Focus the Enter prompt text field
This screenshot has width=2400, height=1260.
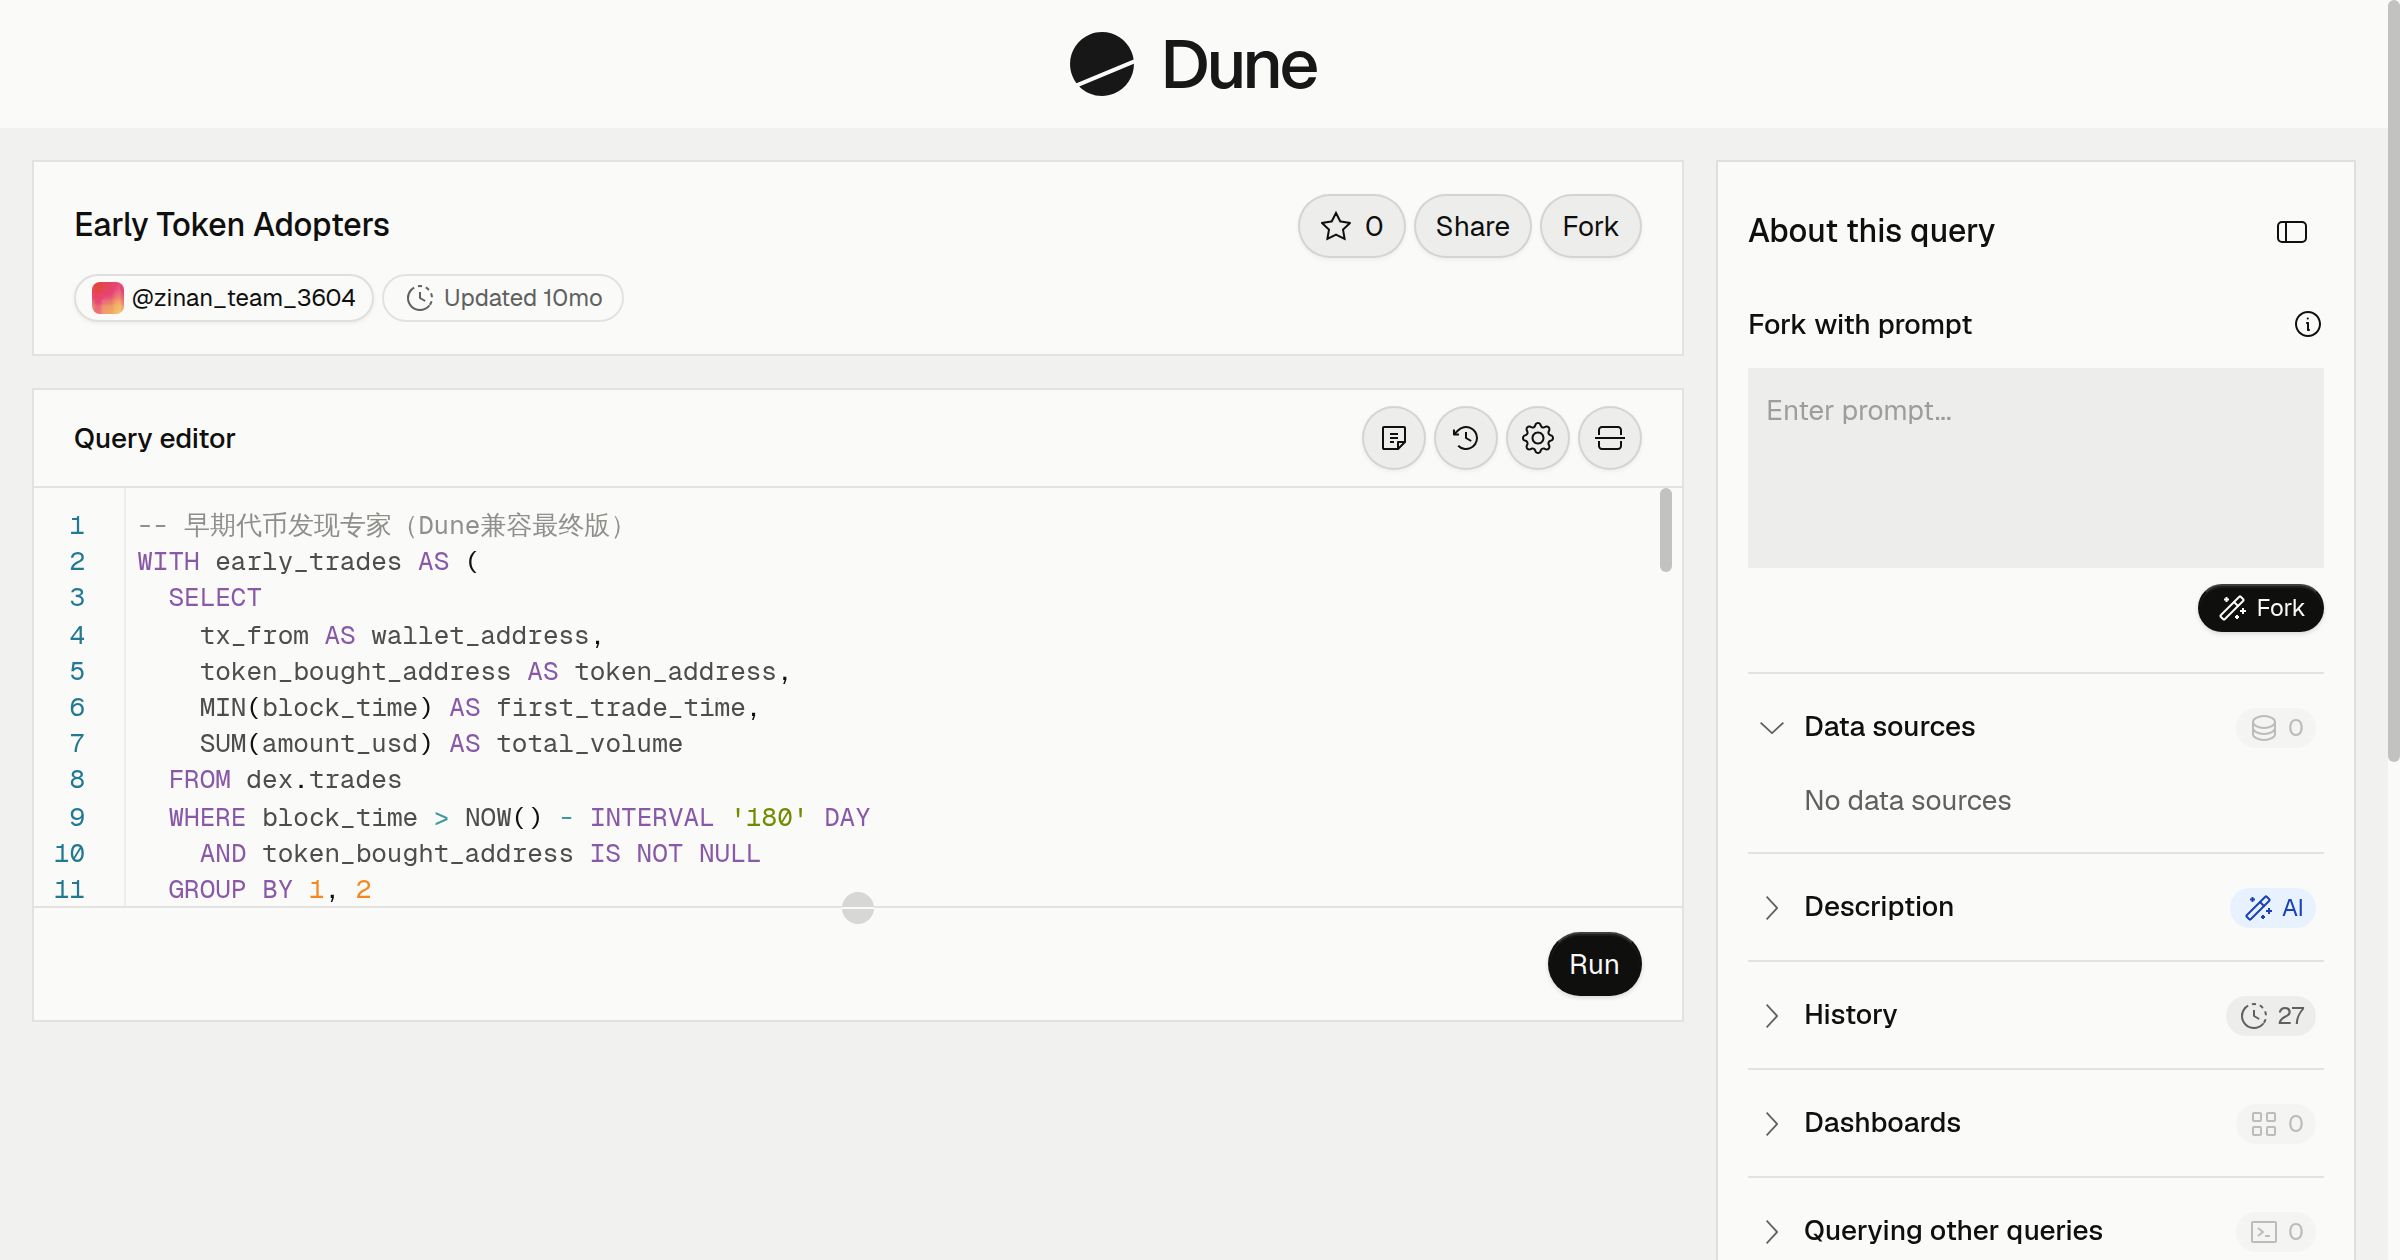pyautogui.click(x=2035, y=468)
